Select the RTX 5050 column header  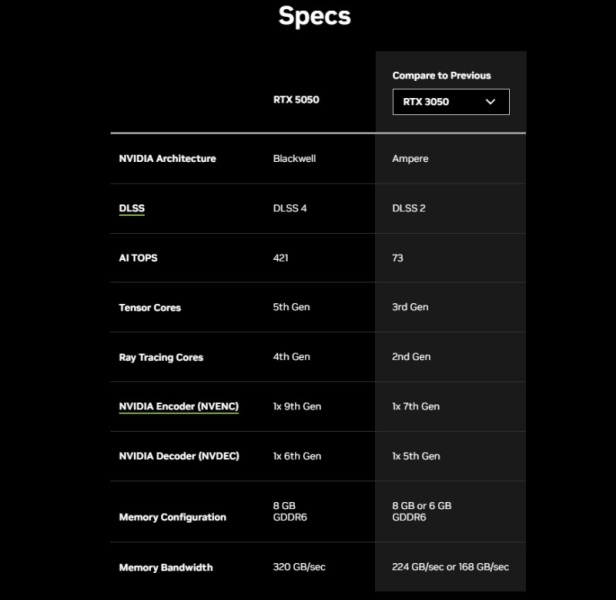296,100
